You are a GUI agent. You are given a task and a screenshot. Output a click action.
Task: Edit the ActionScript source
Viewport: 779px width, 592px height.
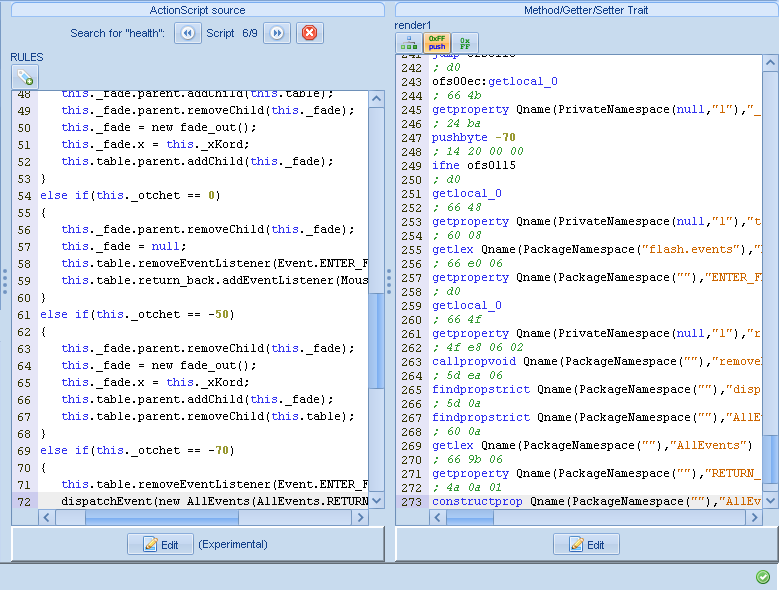(x=160, y=544)
